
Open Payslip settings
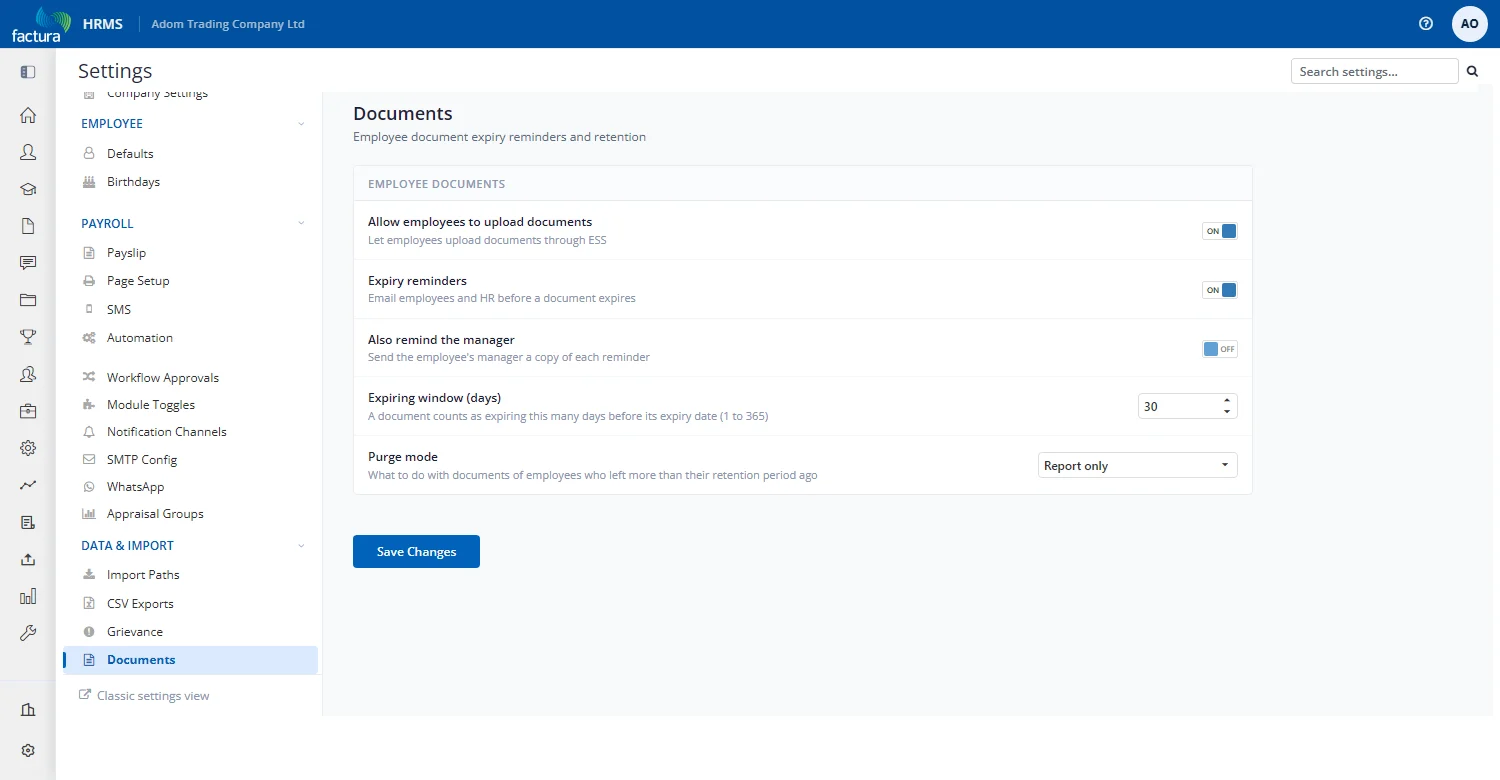pos(126,253)
